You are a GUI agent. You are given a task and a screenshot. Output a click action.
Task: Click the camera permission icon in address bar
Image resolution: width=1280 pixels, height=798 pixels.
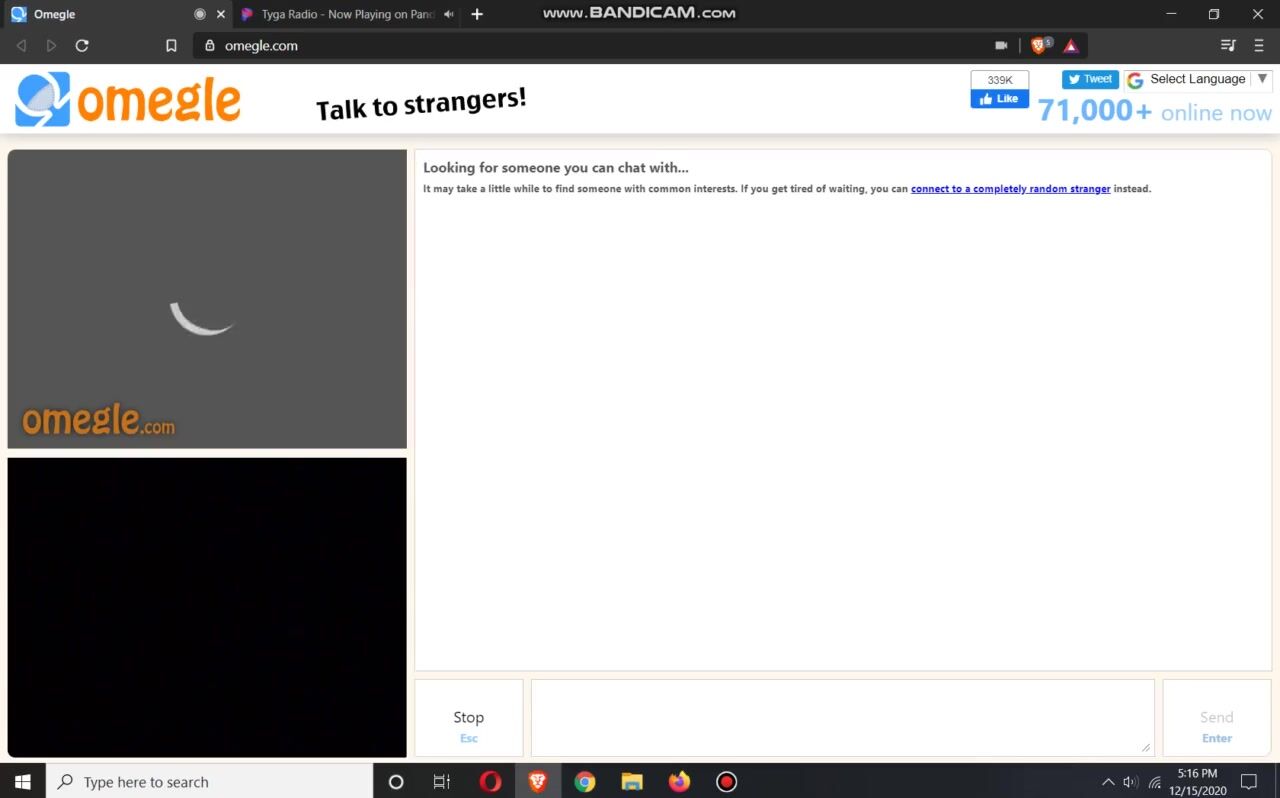click(1001, 46)
